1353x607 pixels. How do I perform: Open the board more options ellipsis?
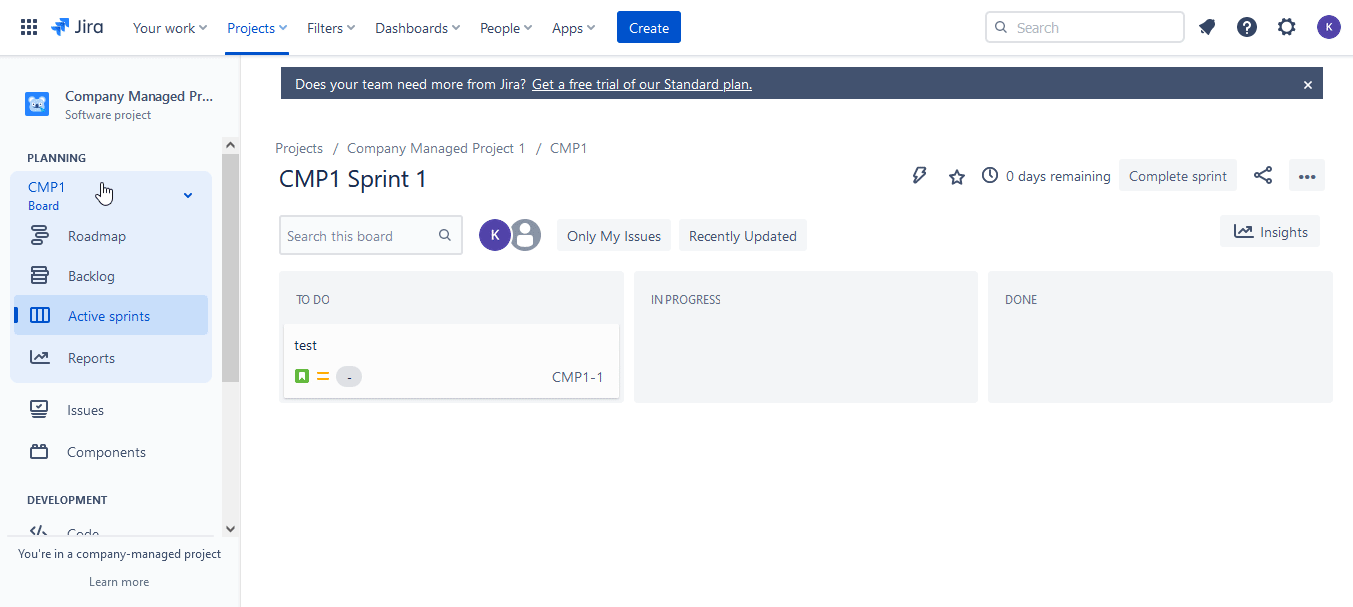tap(1307, 176)
